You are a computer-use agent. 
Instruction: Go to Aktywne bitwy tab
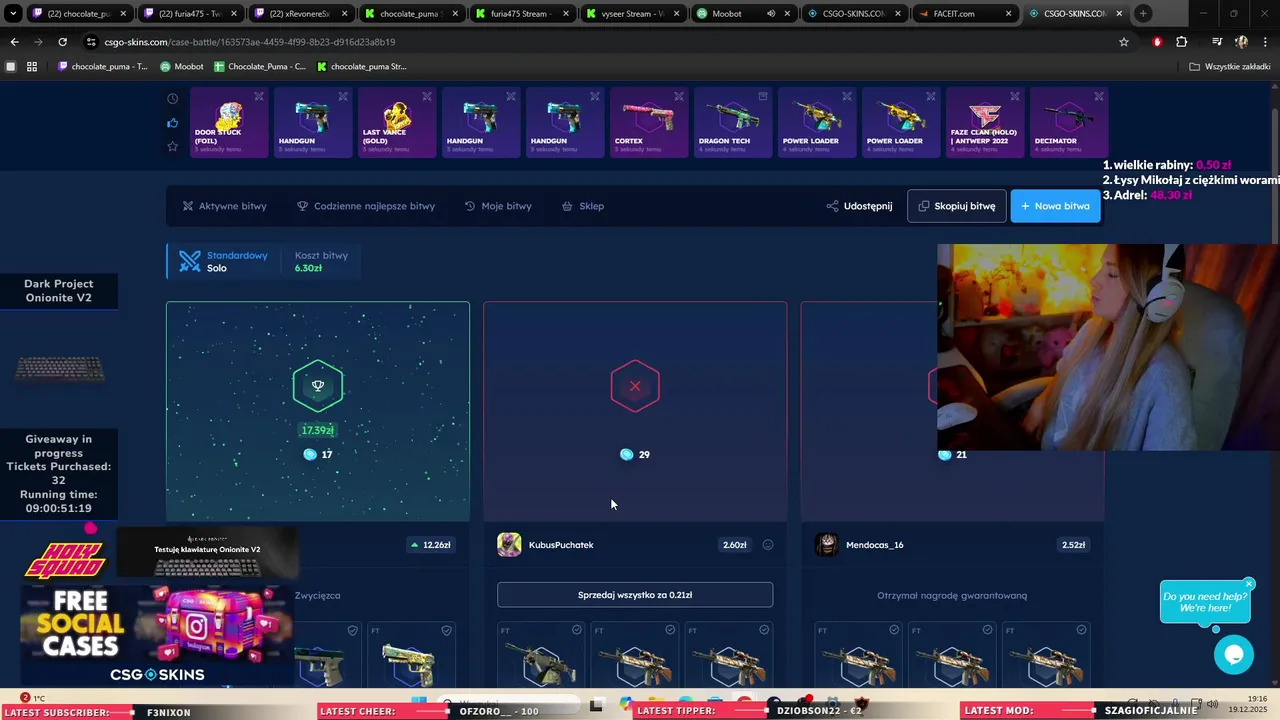coord(224,206)
